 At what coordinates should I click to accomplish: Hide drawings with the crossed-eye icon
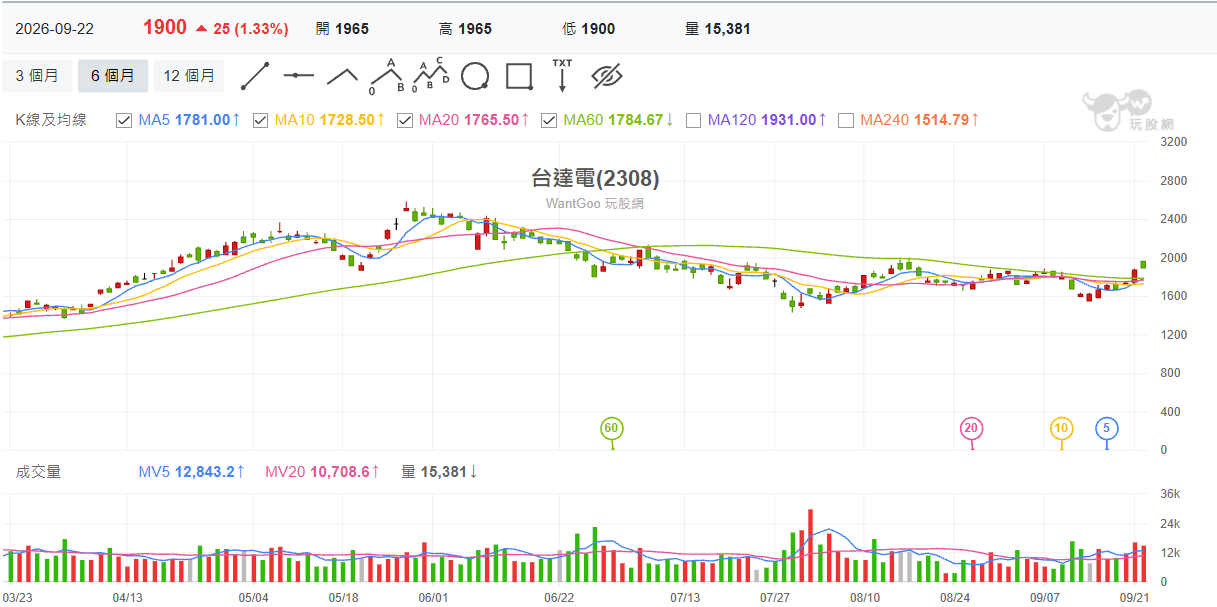tap(607, 76)
